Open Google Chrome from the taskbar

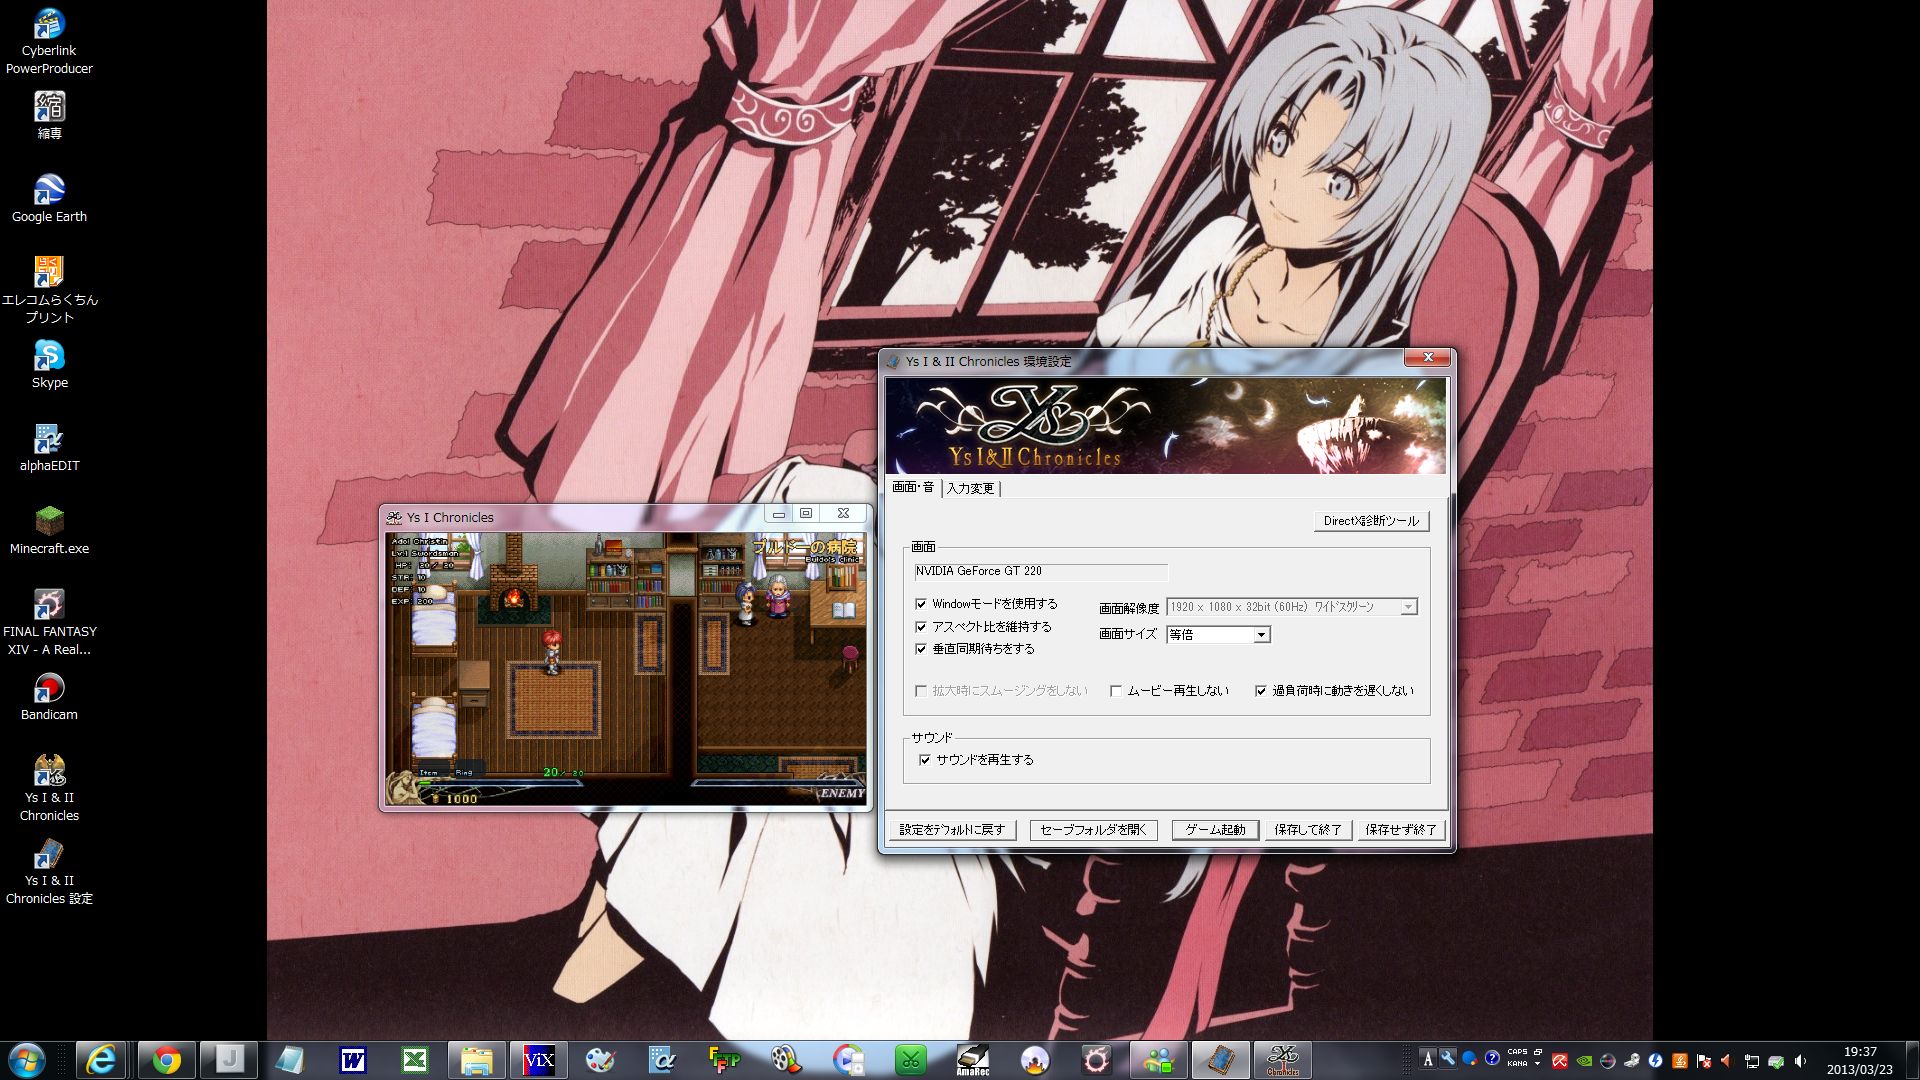166,1060
